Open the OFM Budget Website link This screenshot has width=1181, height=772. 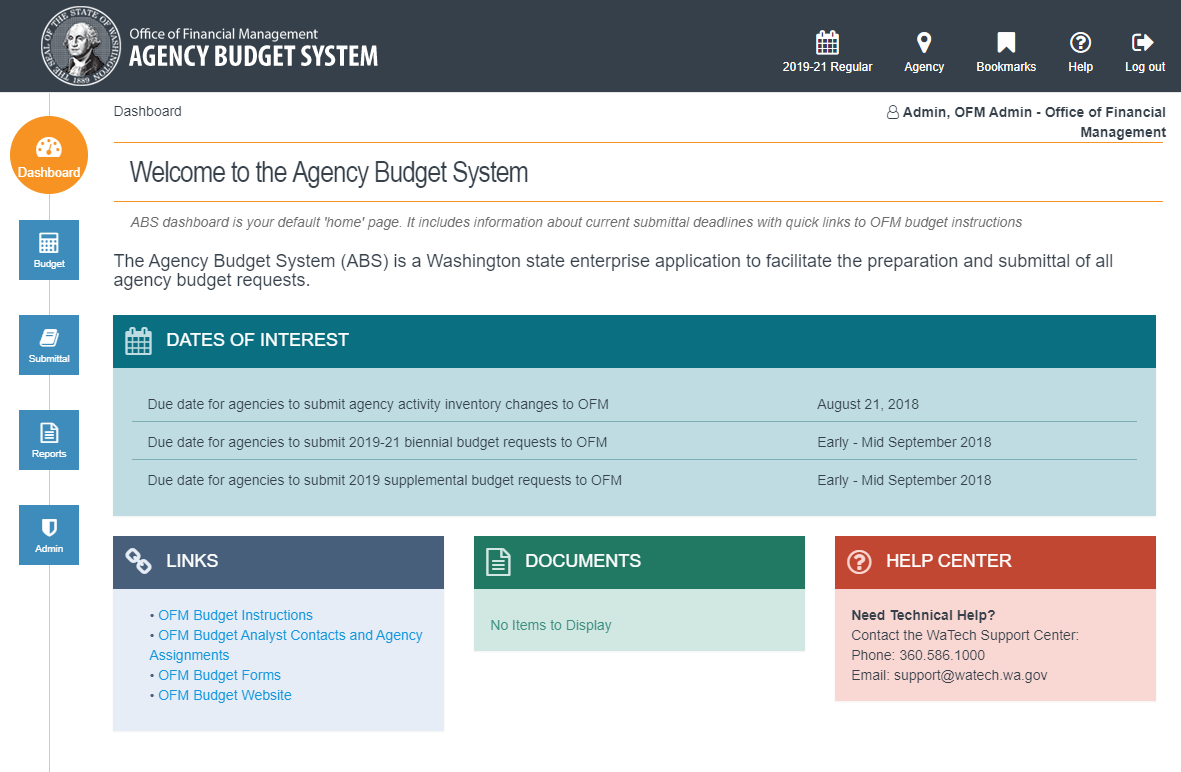point(224,694)
